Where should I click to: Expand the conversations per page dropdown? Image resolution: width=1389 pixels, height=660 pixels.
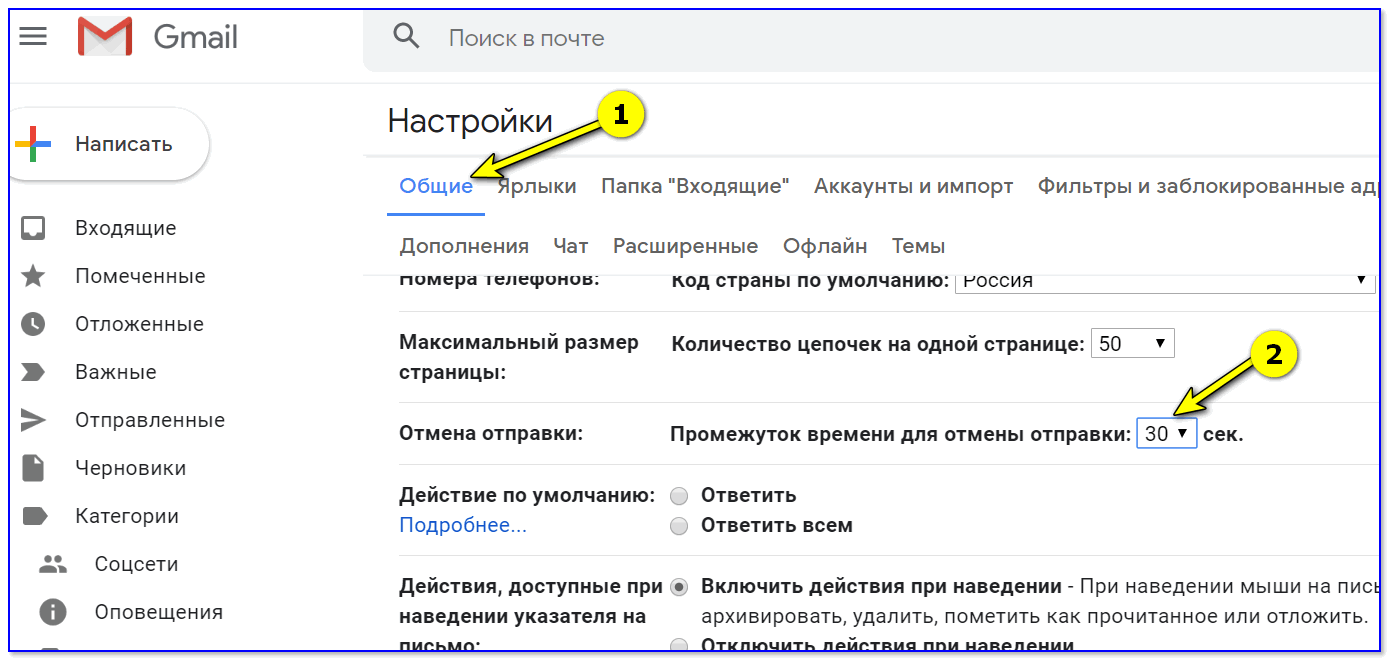pyautogui.click(x=1132, y=344)
